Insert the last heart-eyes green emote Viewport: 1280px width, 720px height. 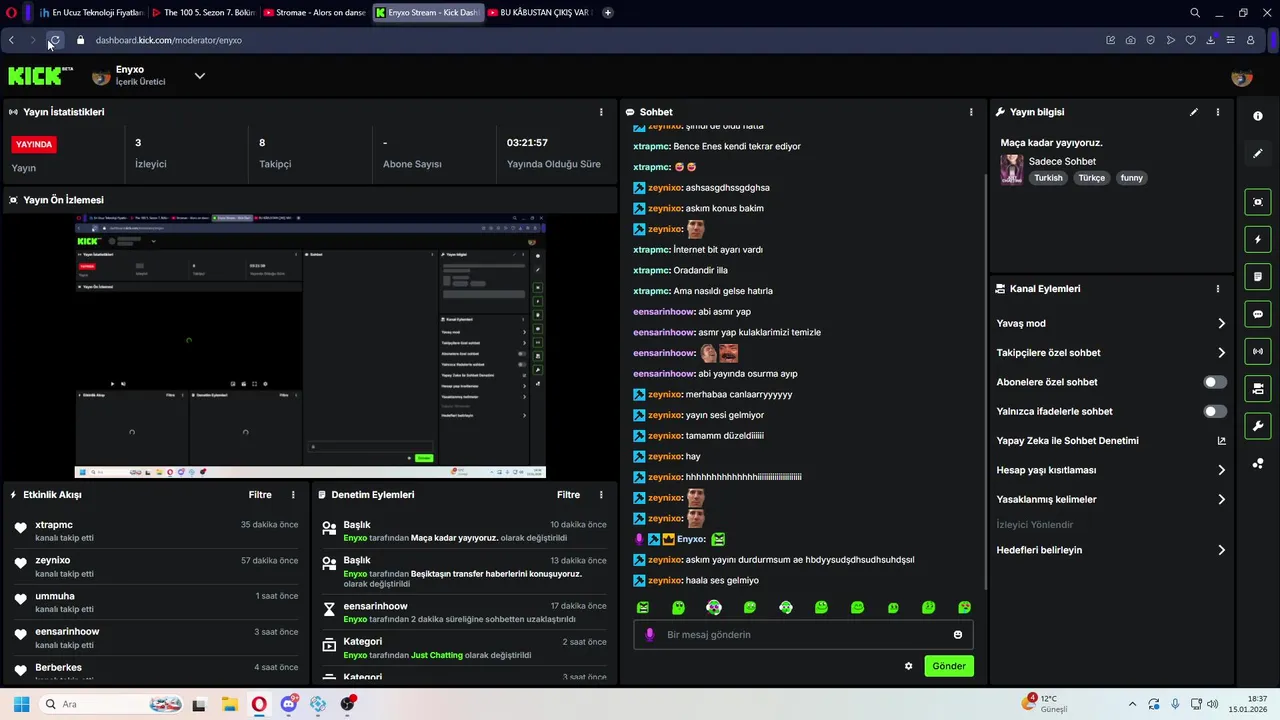pos(965,607)
